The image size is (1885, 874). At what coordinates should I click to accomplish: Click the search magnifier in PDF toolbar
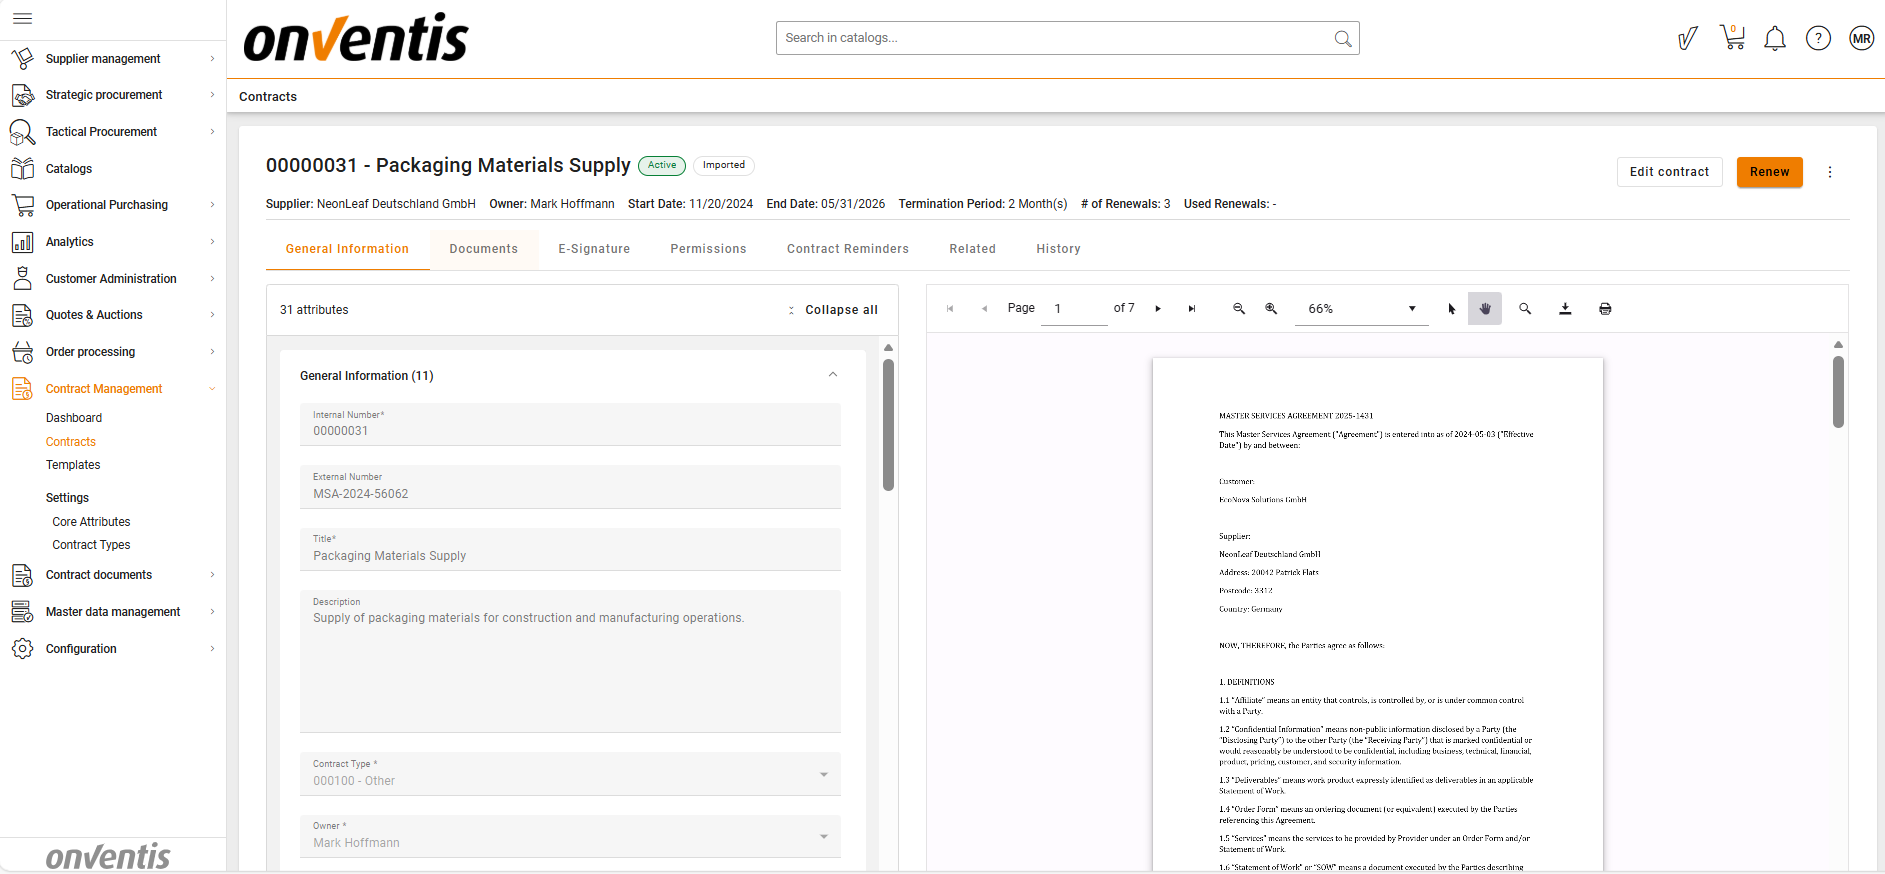click(1525, 309)
